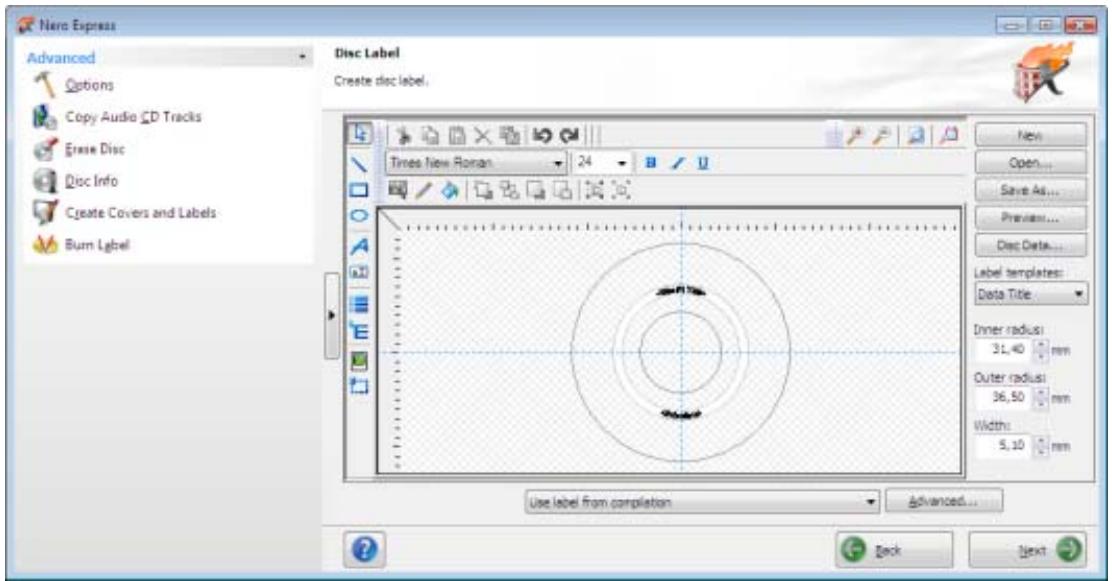Click the send to back icon
The height and width of the screenshot is (581, 1112).
coord(509,190)
